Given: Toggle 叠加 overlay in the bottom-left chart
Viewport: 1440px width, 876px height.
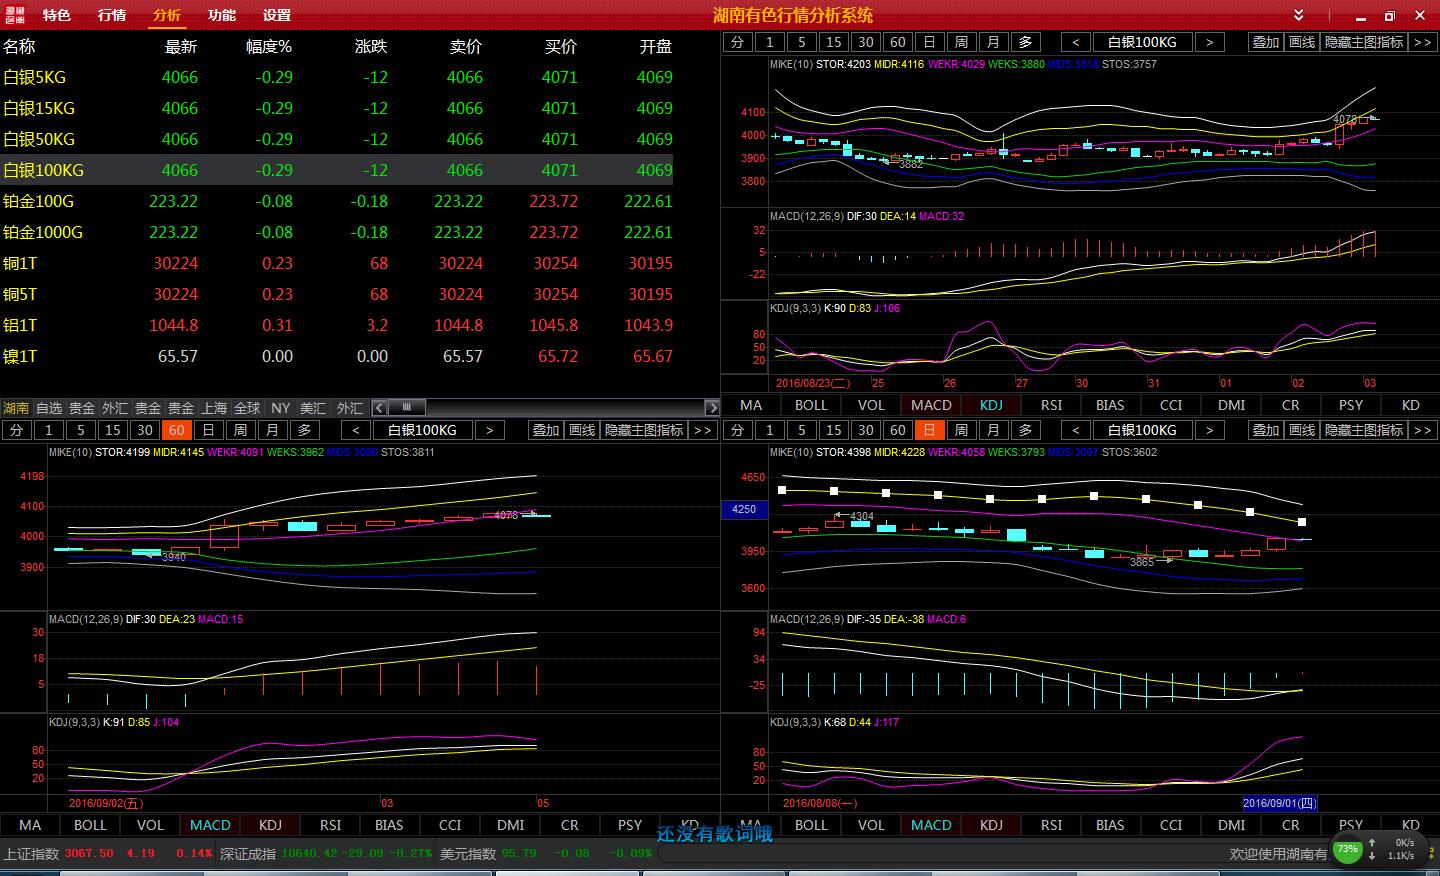Looking at the screenshot, I should pos(545,430).
